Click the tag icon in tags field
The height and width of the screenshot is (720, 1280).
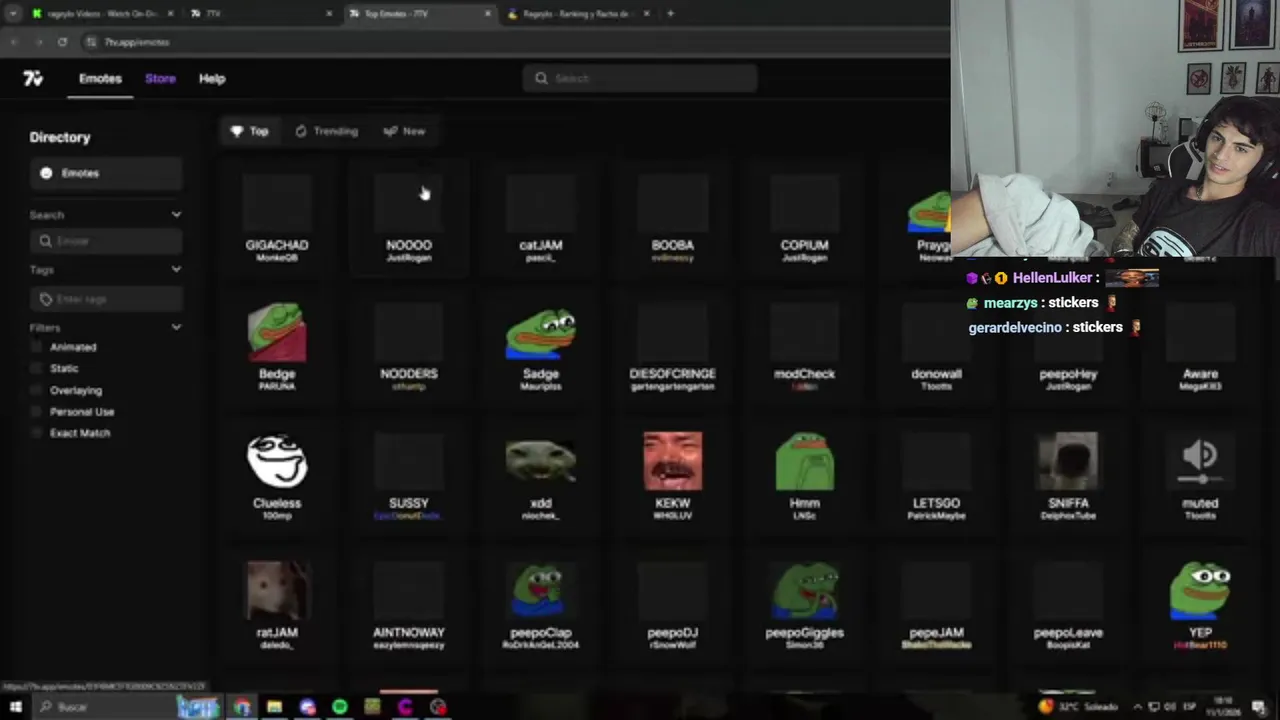coord(45,299)
